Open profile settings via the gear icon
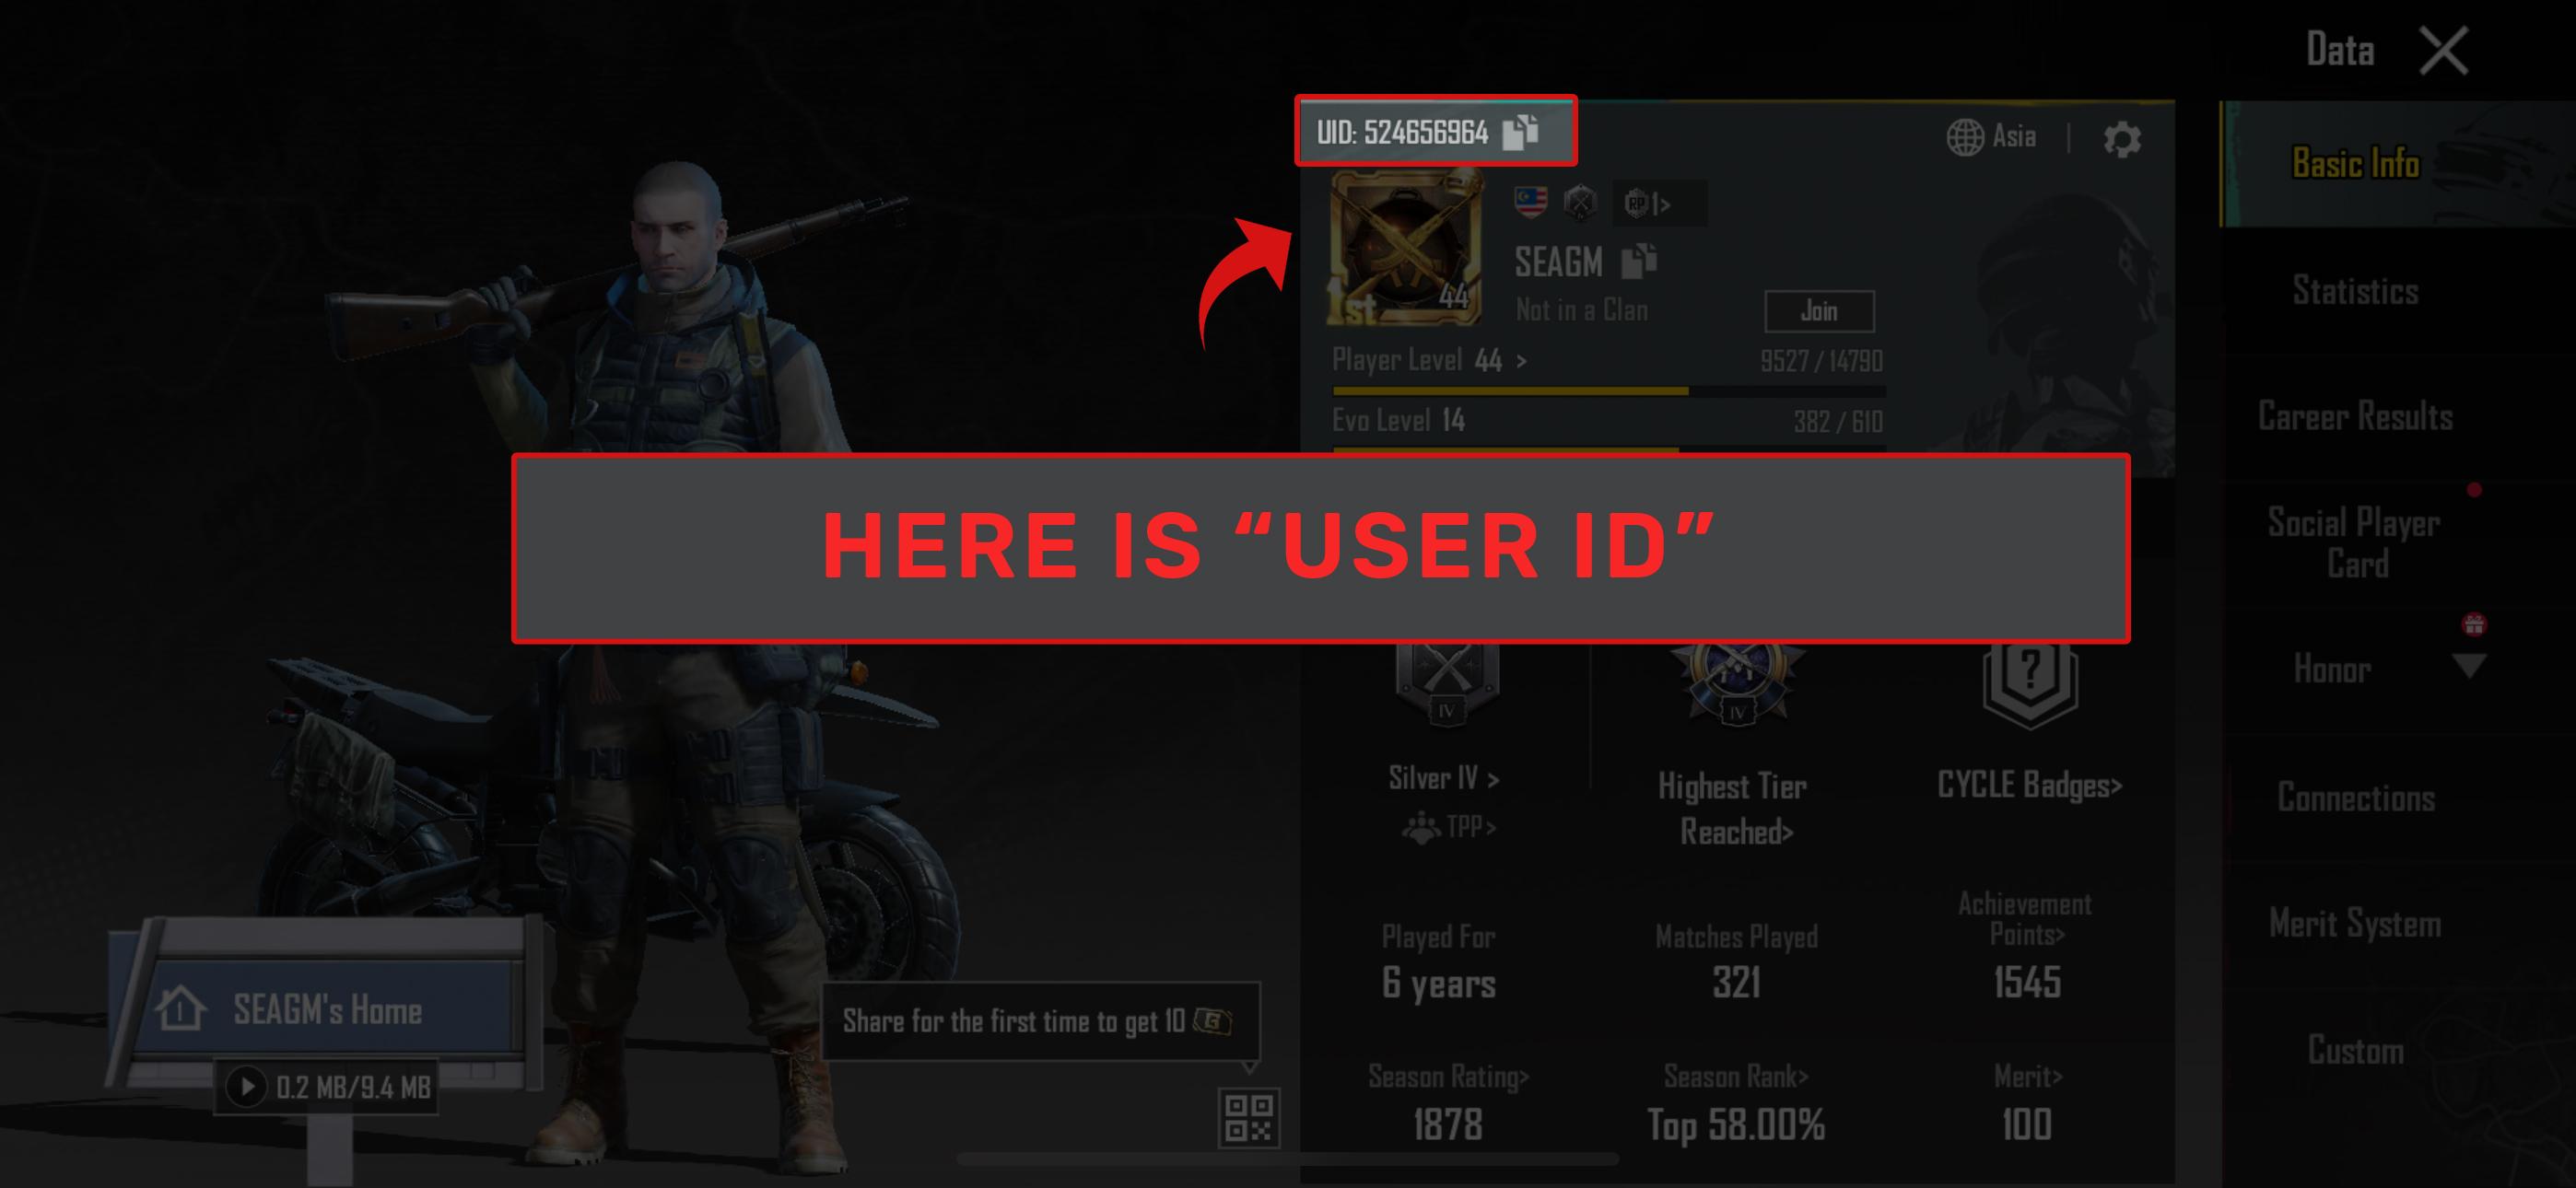Image resolution: width=2576 pixels, height=1188 pixels. coord(2121,139)
